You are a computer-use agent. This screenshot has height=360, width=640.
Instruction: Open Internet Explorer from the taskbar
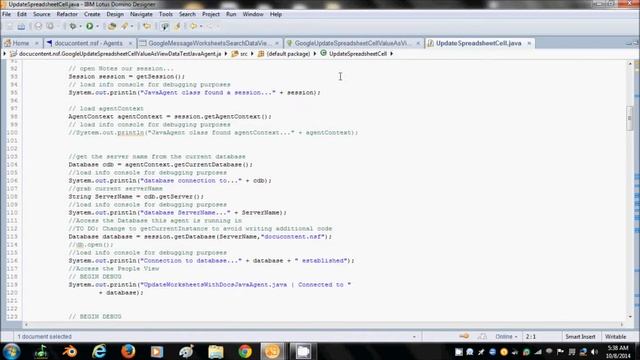[x=99, y=351]
